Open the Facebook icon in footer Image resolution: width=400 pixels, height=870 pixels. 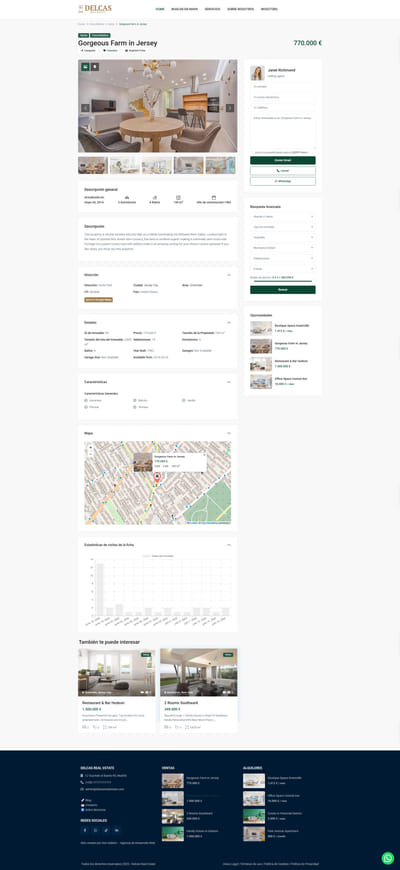tap(85, 830)
